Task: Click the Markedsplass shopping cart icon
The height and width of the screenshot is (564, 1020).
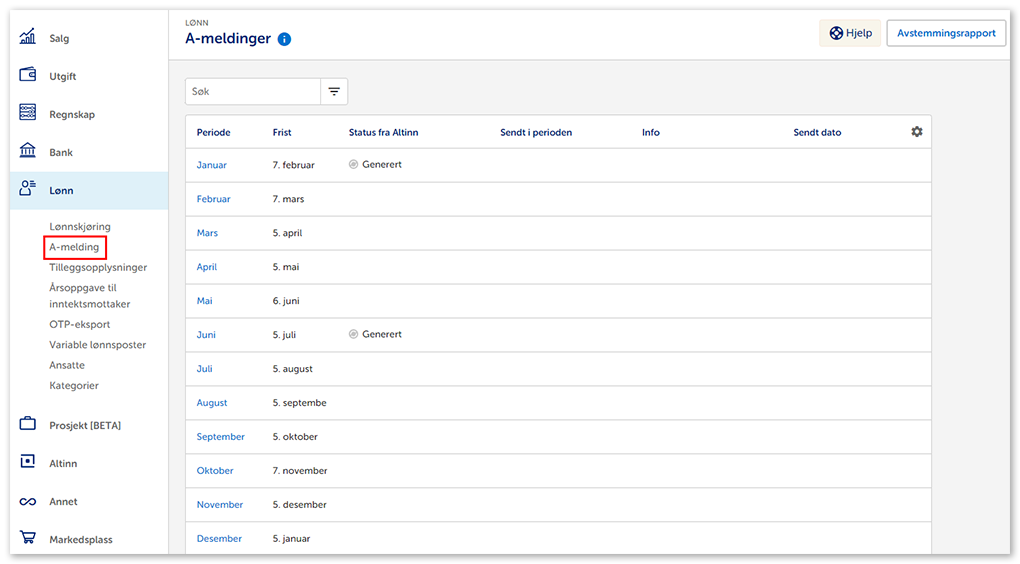Action: pyautogui.click(x=28, y=539)
